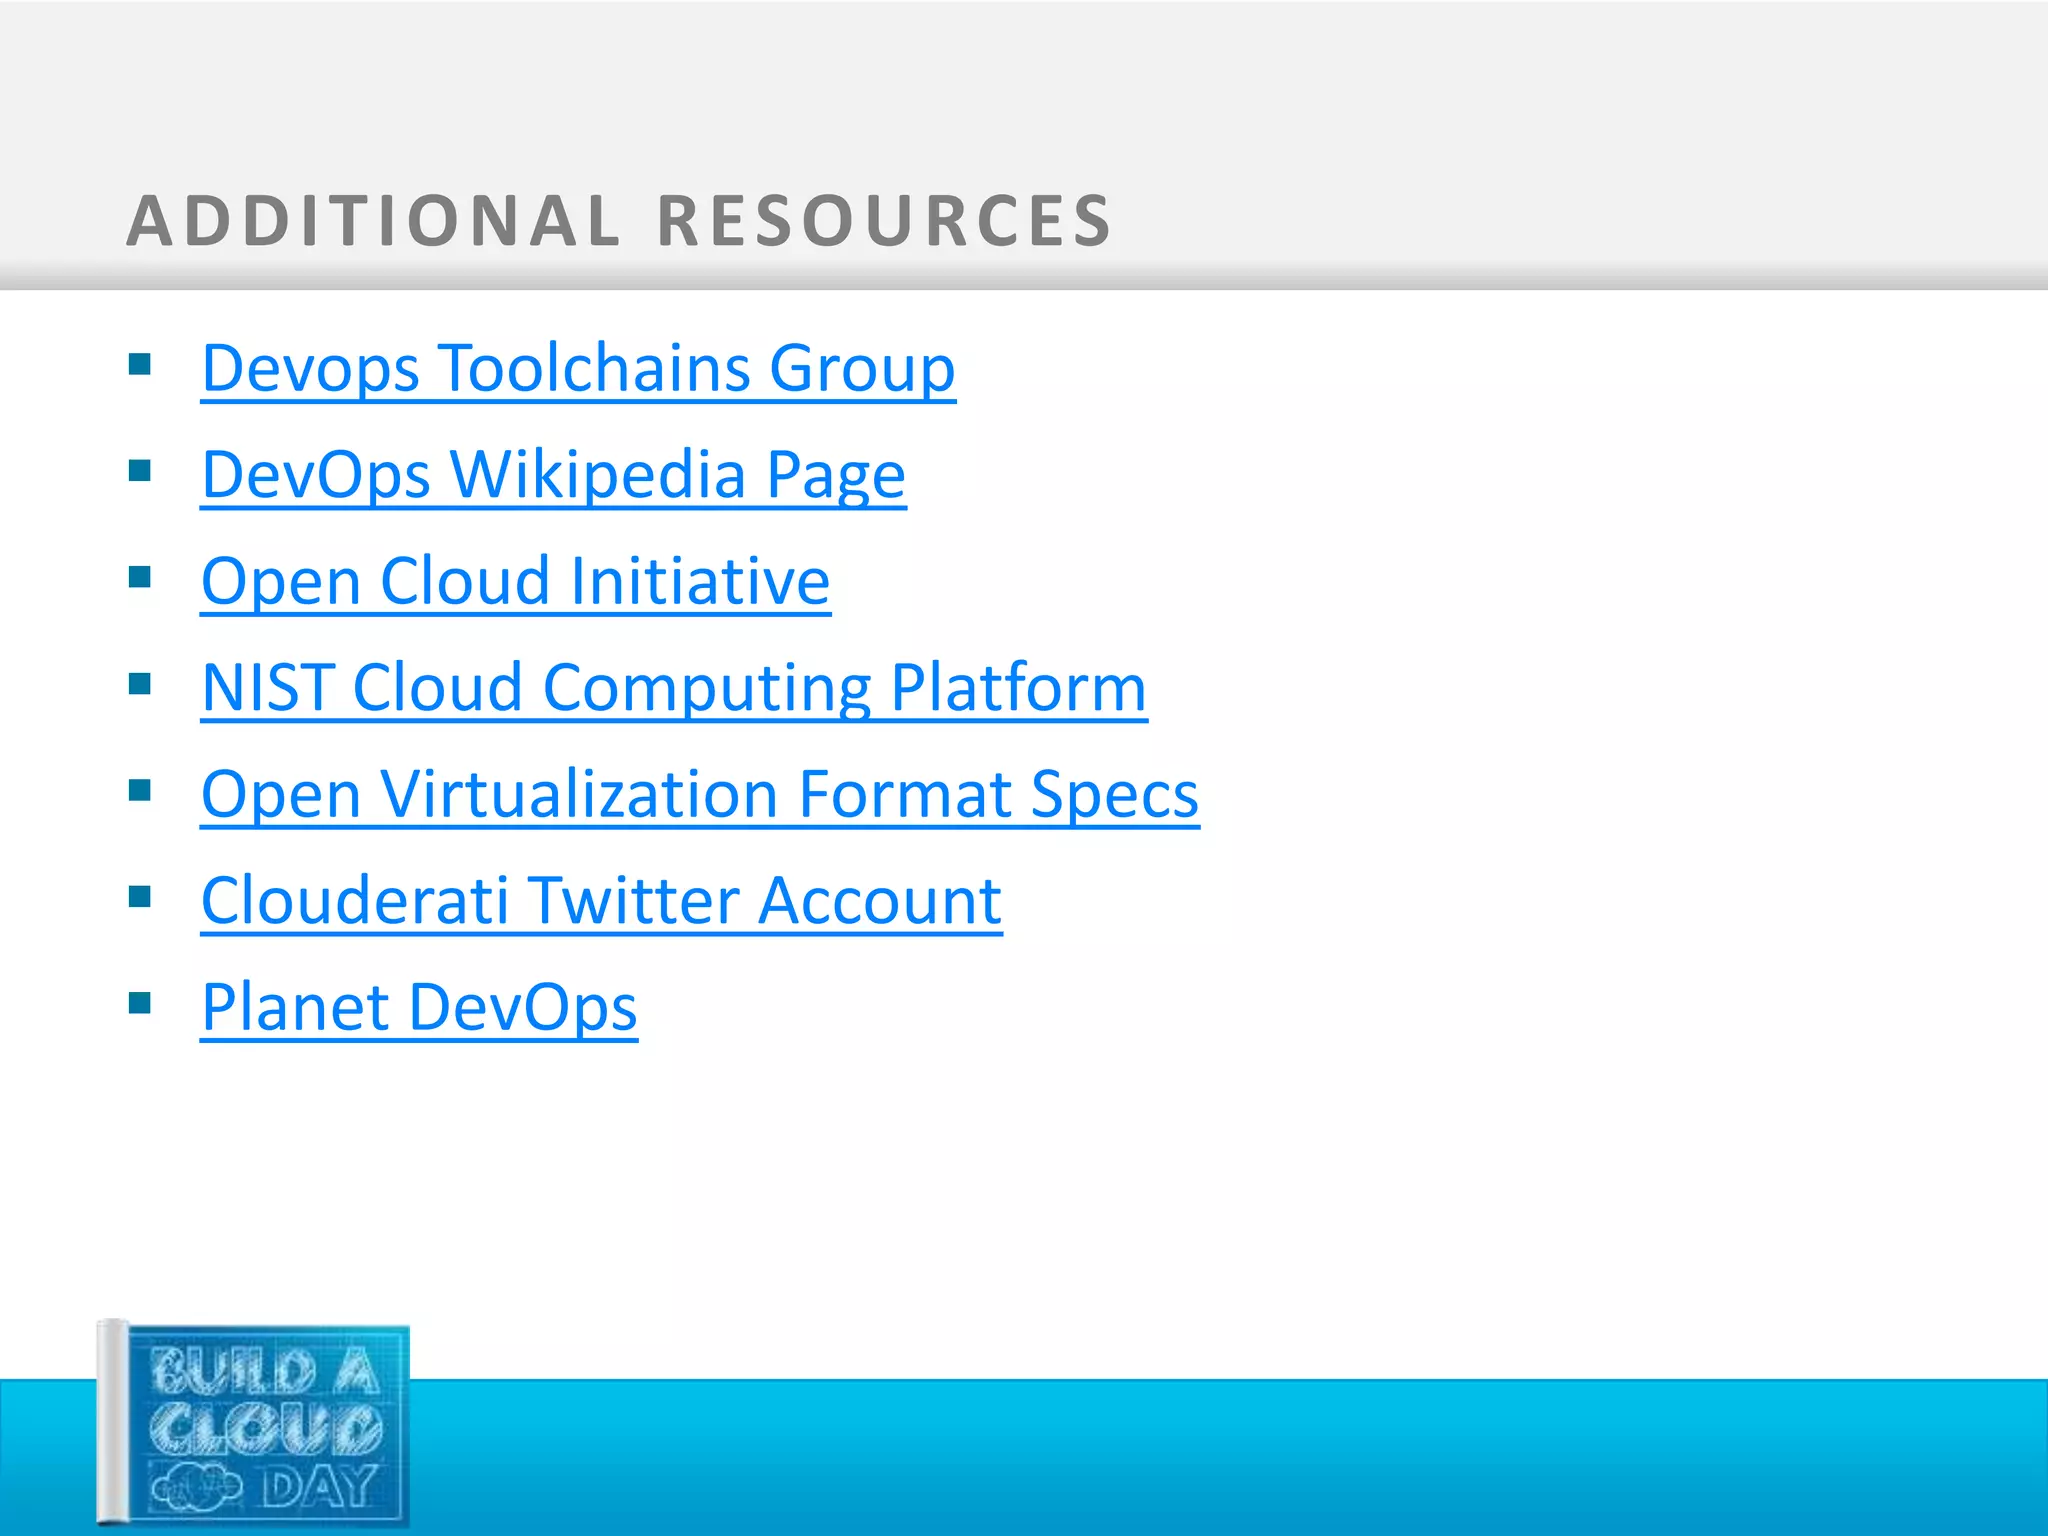
Task: Click the bullet beside Open Cloud Initiative
Action: (140, 577)
